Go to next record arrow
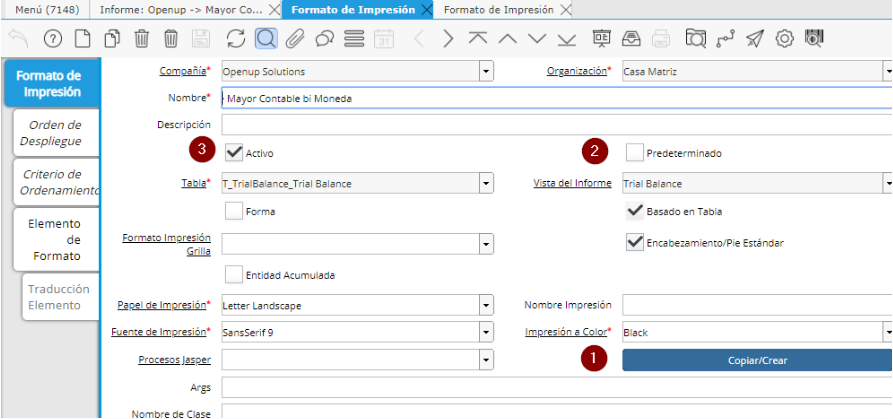 click(x=448, y=39)
